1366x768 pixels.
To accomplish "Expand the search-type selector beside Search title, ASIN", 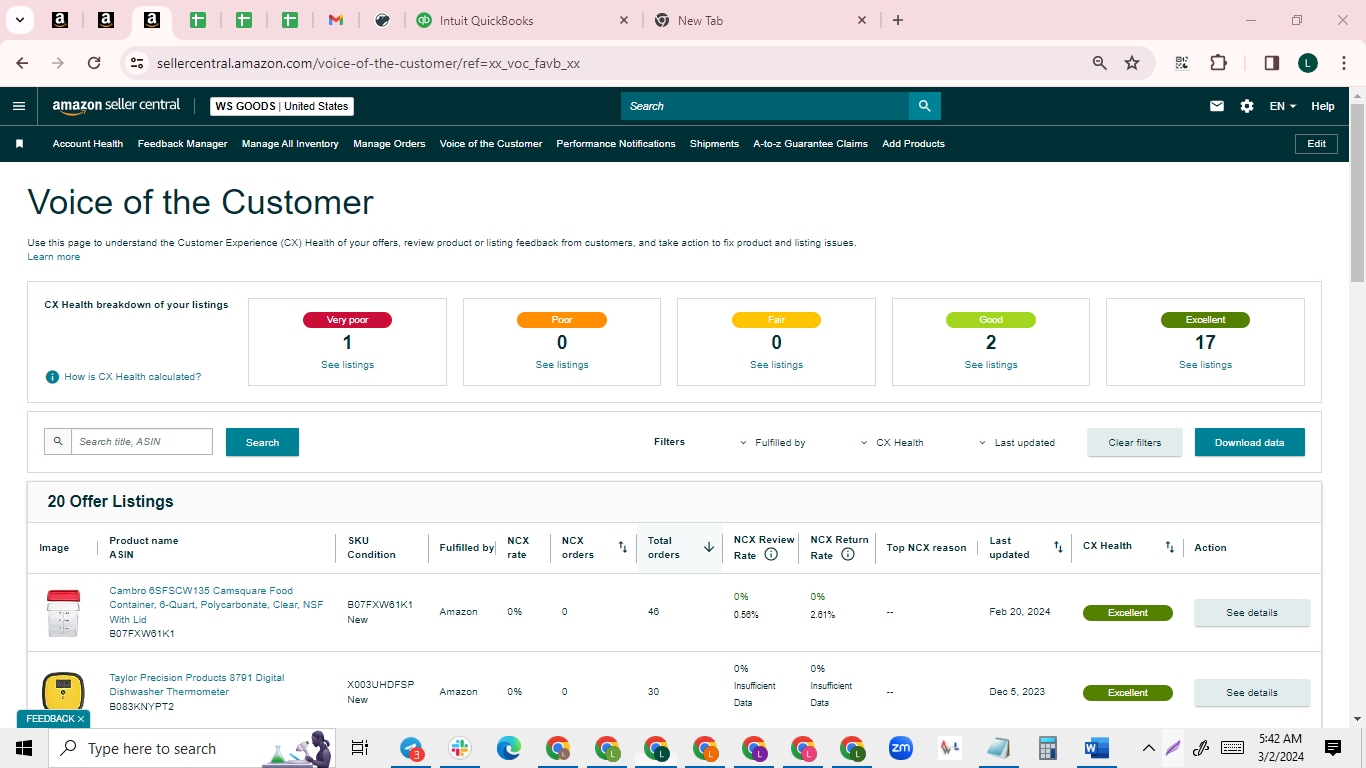I will pos(58,442).
